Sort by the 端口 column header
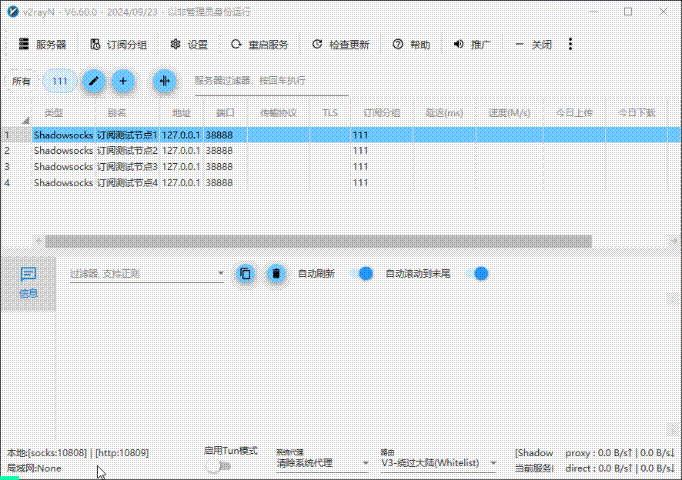Image resolution: width=682 pixels, height=480 pixels. click(x=225, y=113)
